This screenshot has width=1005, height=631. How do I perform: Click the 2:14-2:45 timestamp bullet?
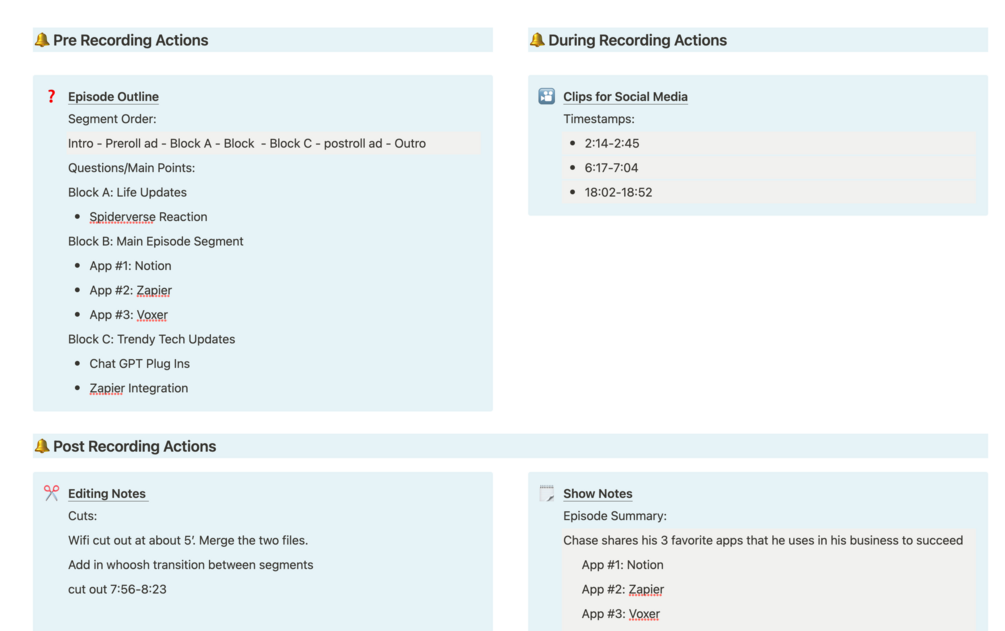click(x=612, y=144)
